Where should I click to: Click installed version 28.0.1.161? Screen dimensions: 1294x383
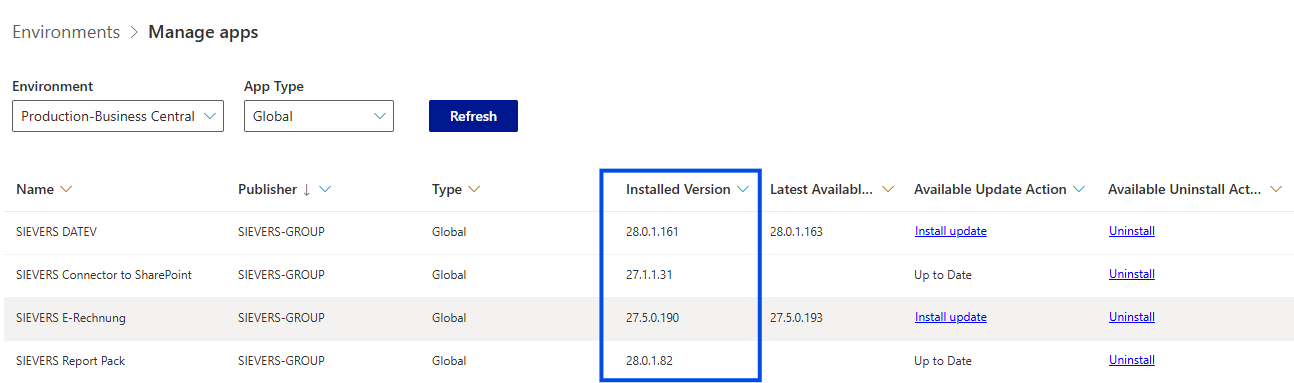[652, 231]
